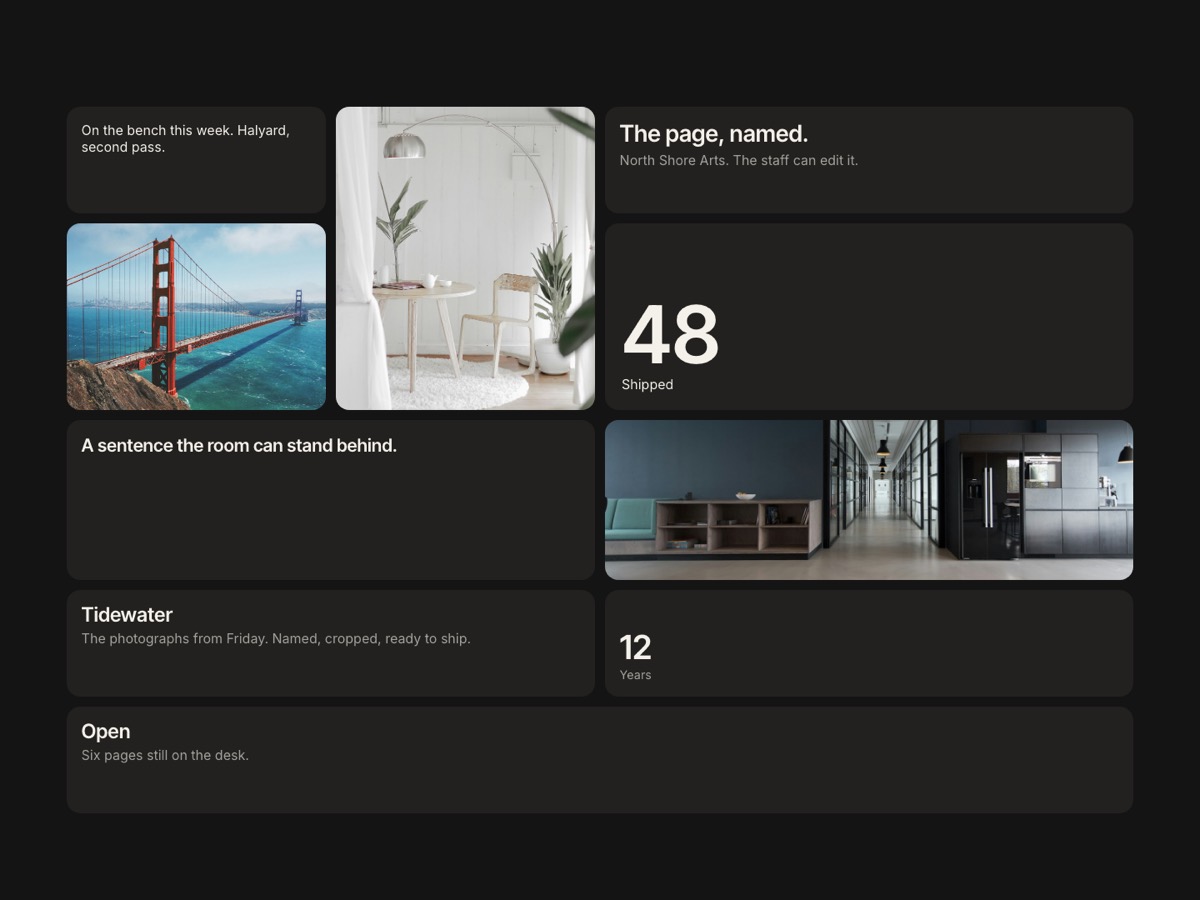Click 'The photographs from Friday' description
This screenshot has height=900, width=1200.
276,639
